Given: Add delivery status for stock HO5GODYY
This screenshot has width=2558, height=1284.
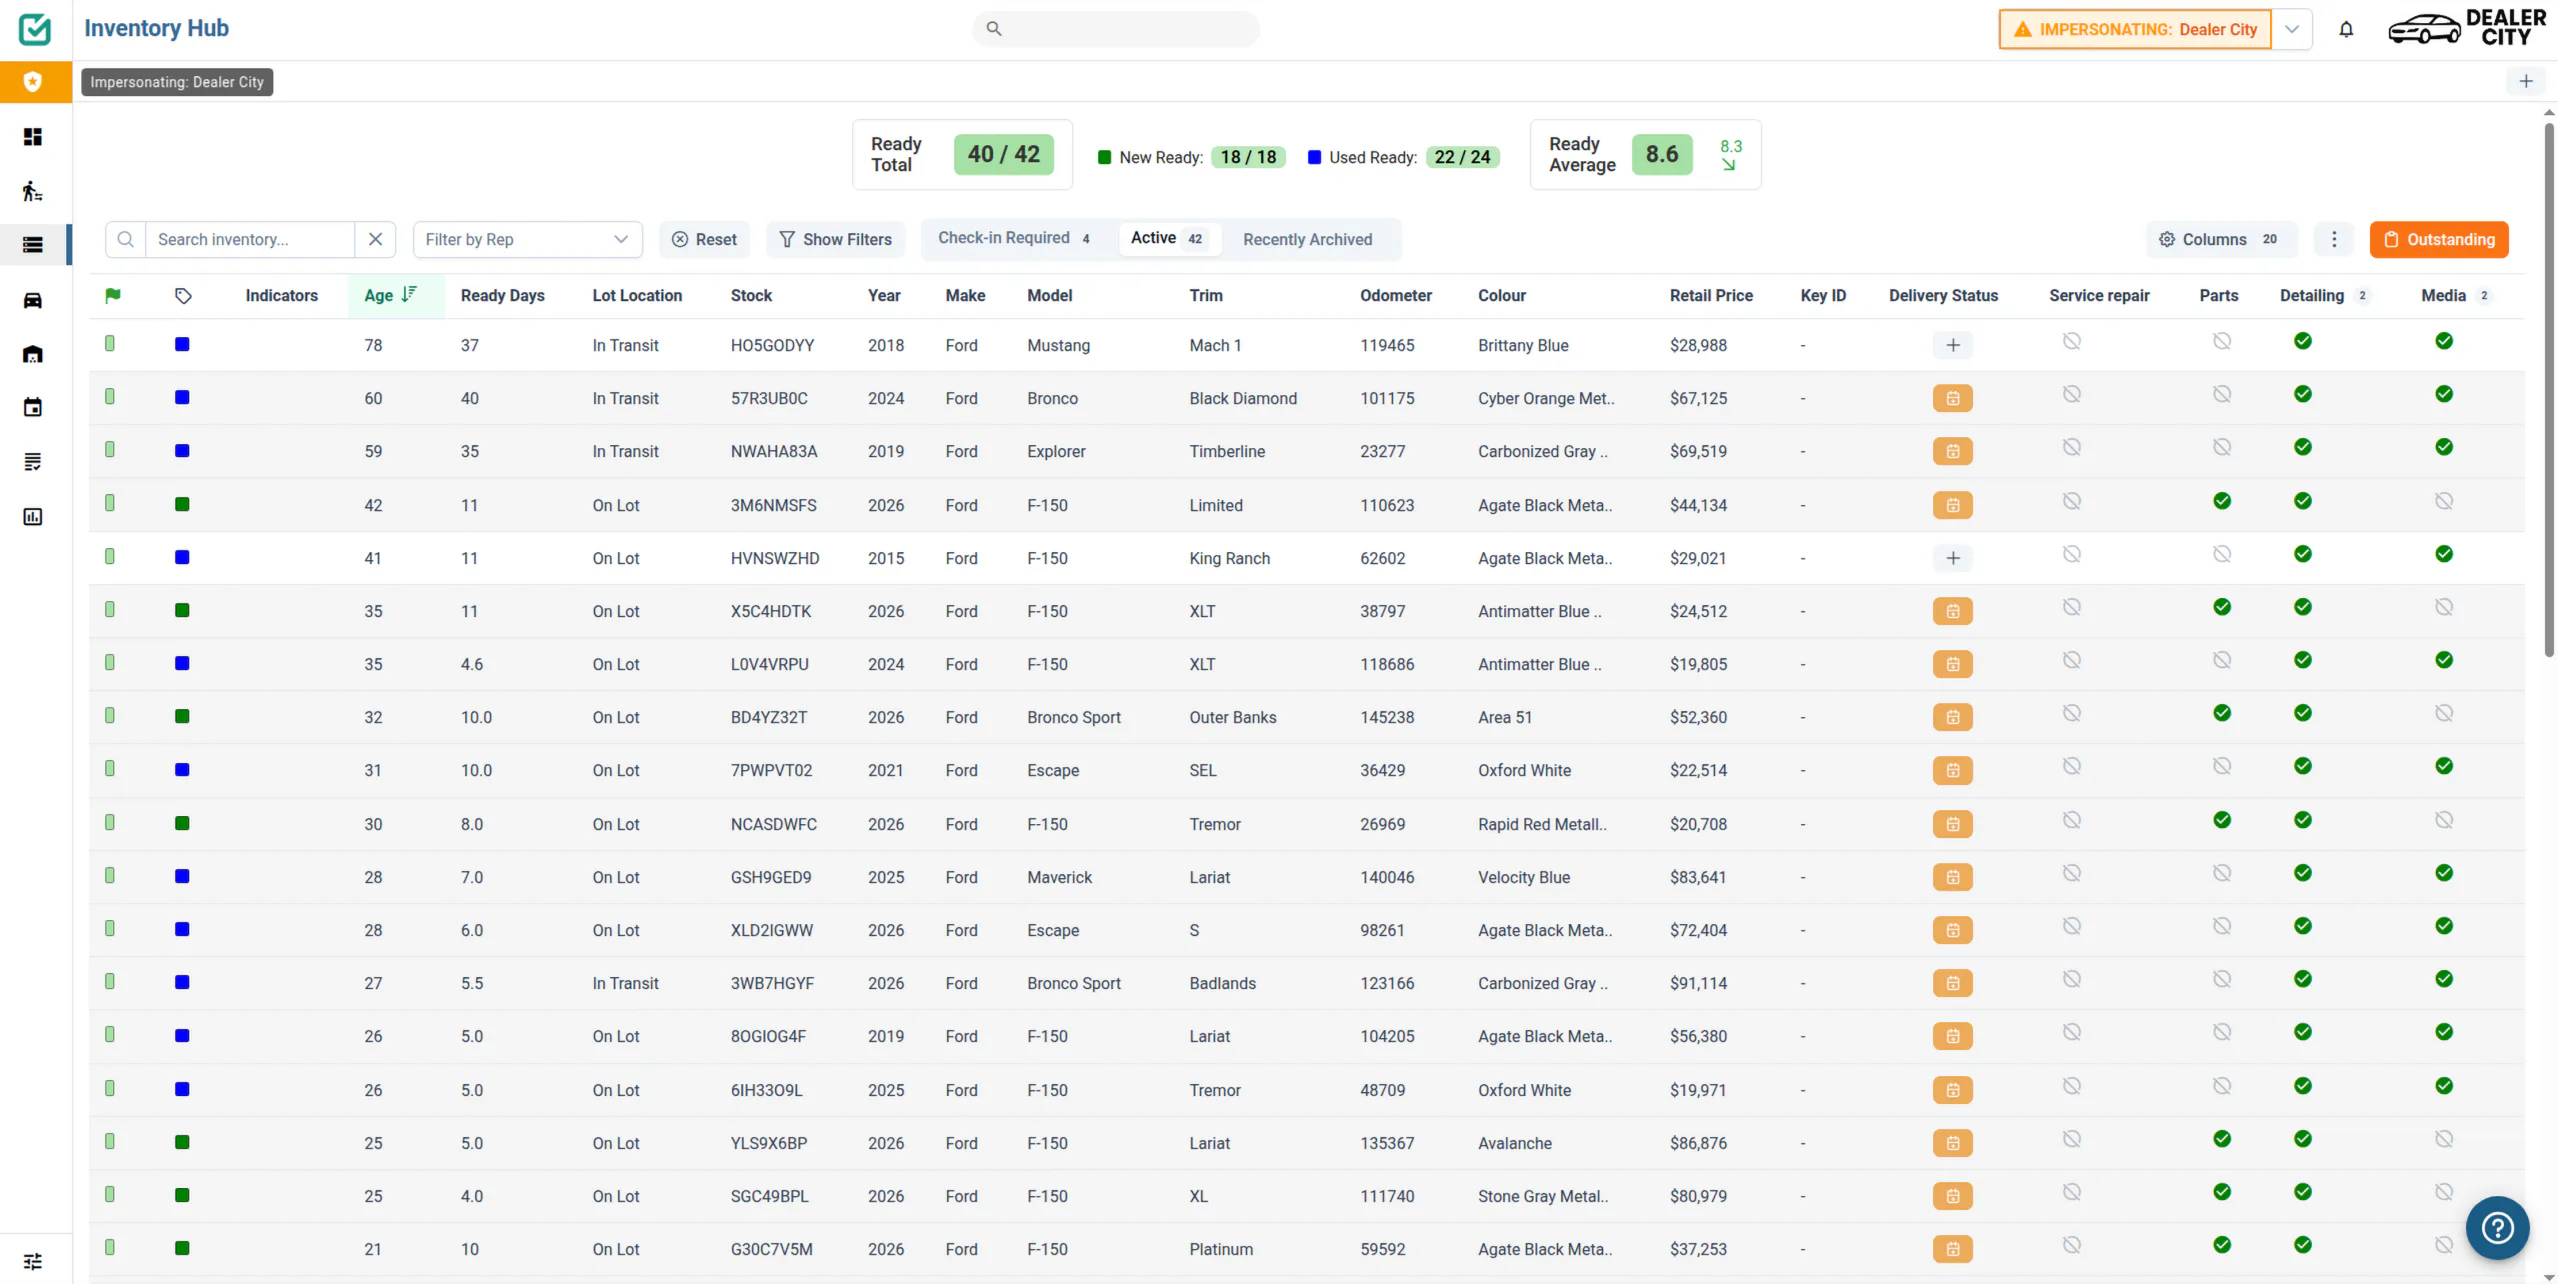Looking at the screenshot, I should (1952, 345).
